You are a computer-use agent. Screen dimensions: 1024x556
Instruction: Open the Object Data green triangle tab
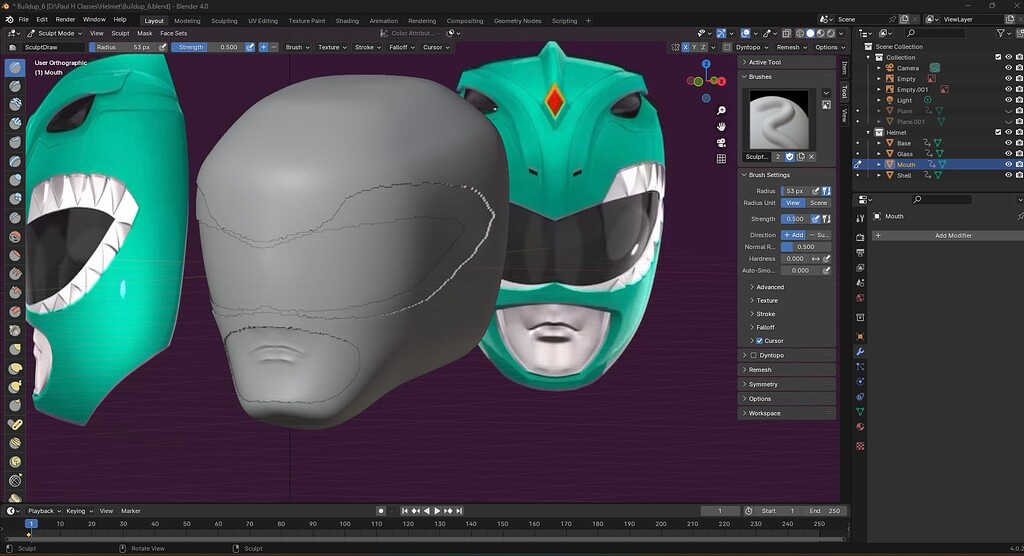tap(860, 412)
